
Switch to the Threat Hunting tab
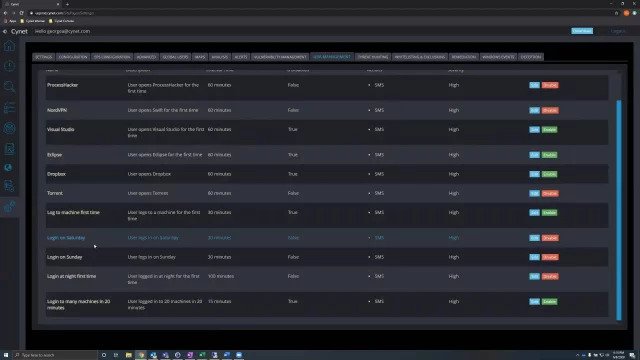pos(373,57)
